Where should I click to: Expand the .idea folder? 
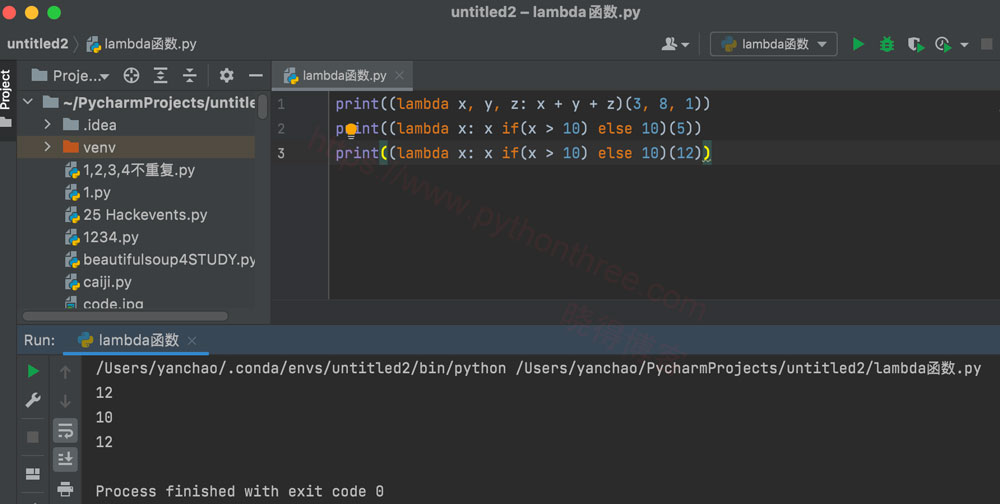click(x=47, y=124)
